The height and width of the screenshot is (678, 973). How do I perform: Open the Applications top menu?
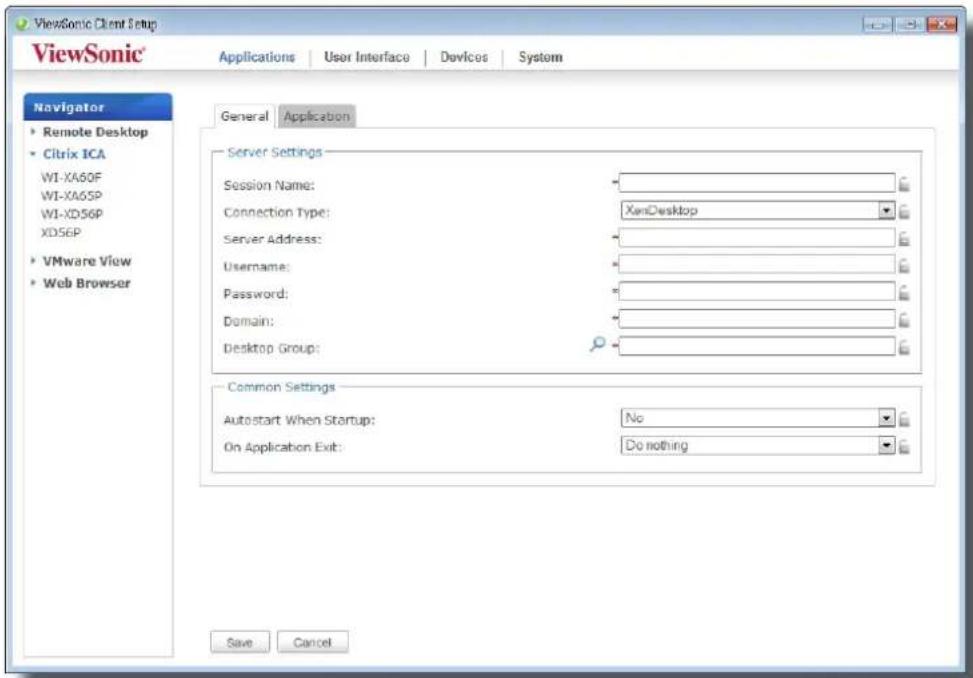coord(257,57)
